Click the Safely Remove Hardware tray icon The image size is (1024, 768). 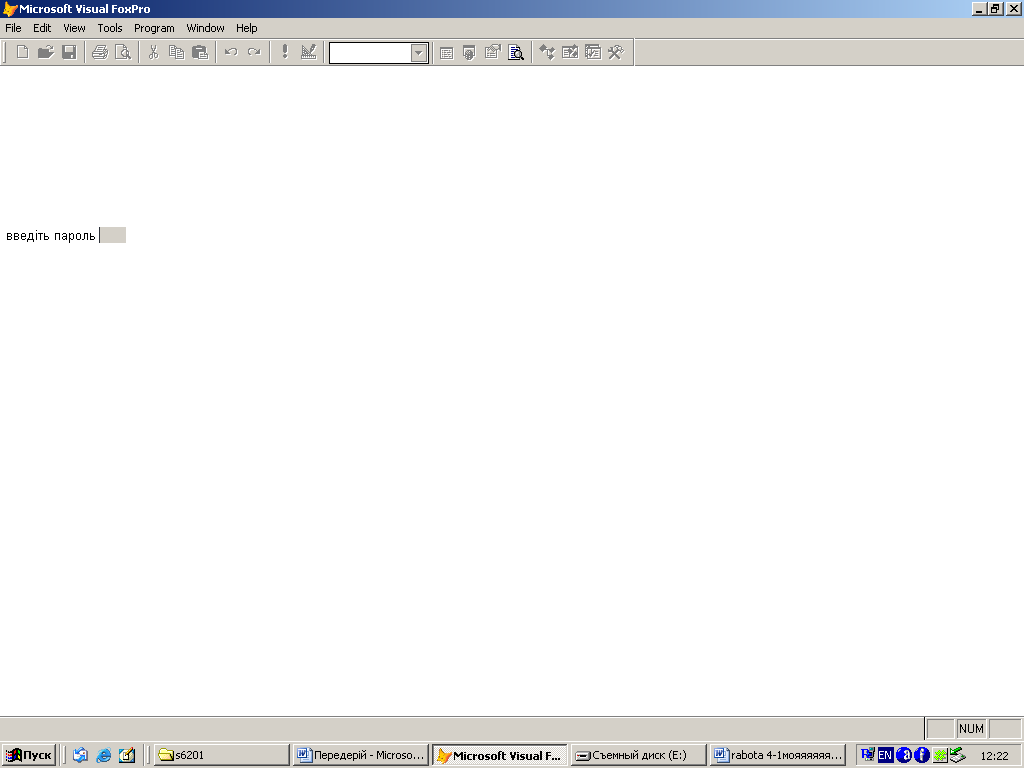[x=957, y=756]
